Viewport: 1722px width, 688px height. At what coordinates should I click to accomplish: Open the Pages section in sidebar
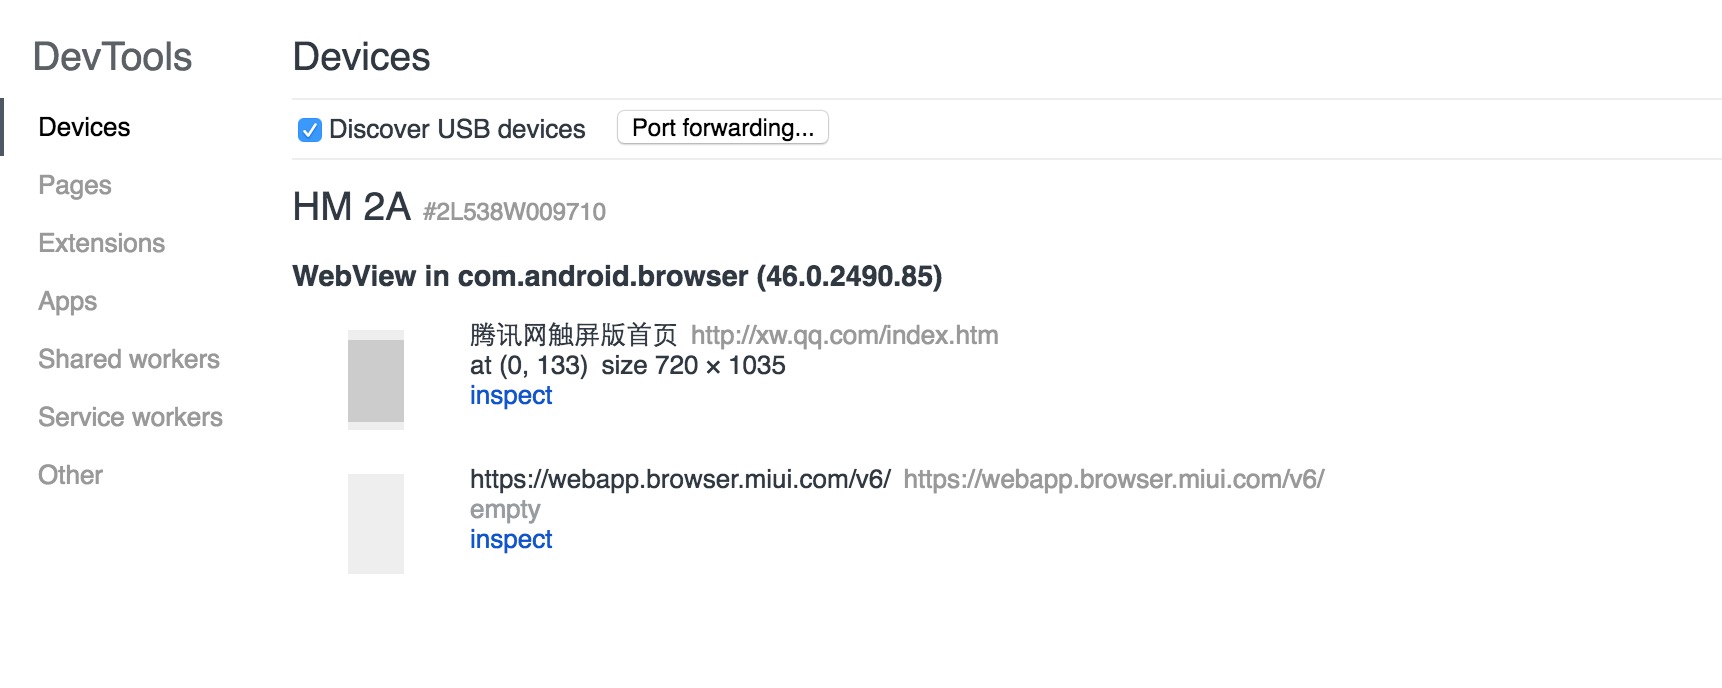[75, 185]
